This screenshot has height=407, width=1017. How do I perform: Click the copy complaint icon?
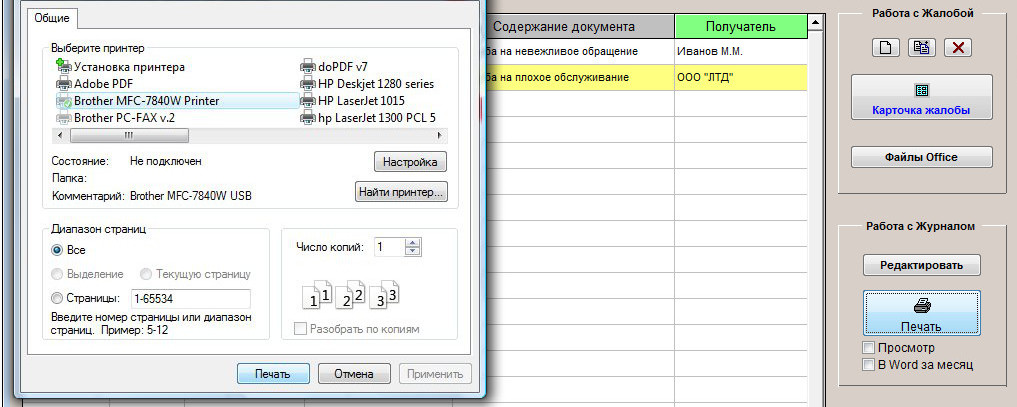tap(921, 47)
